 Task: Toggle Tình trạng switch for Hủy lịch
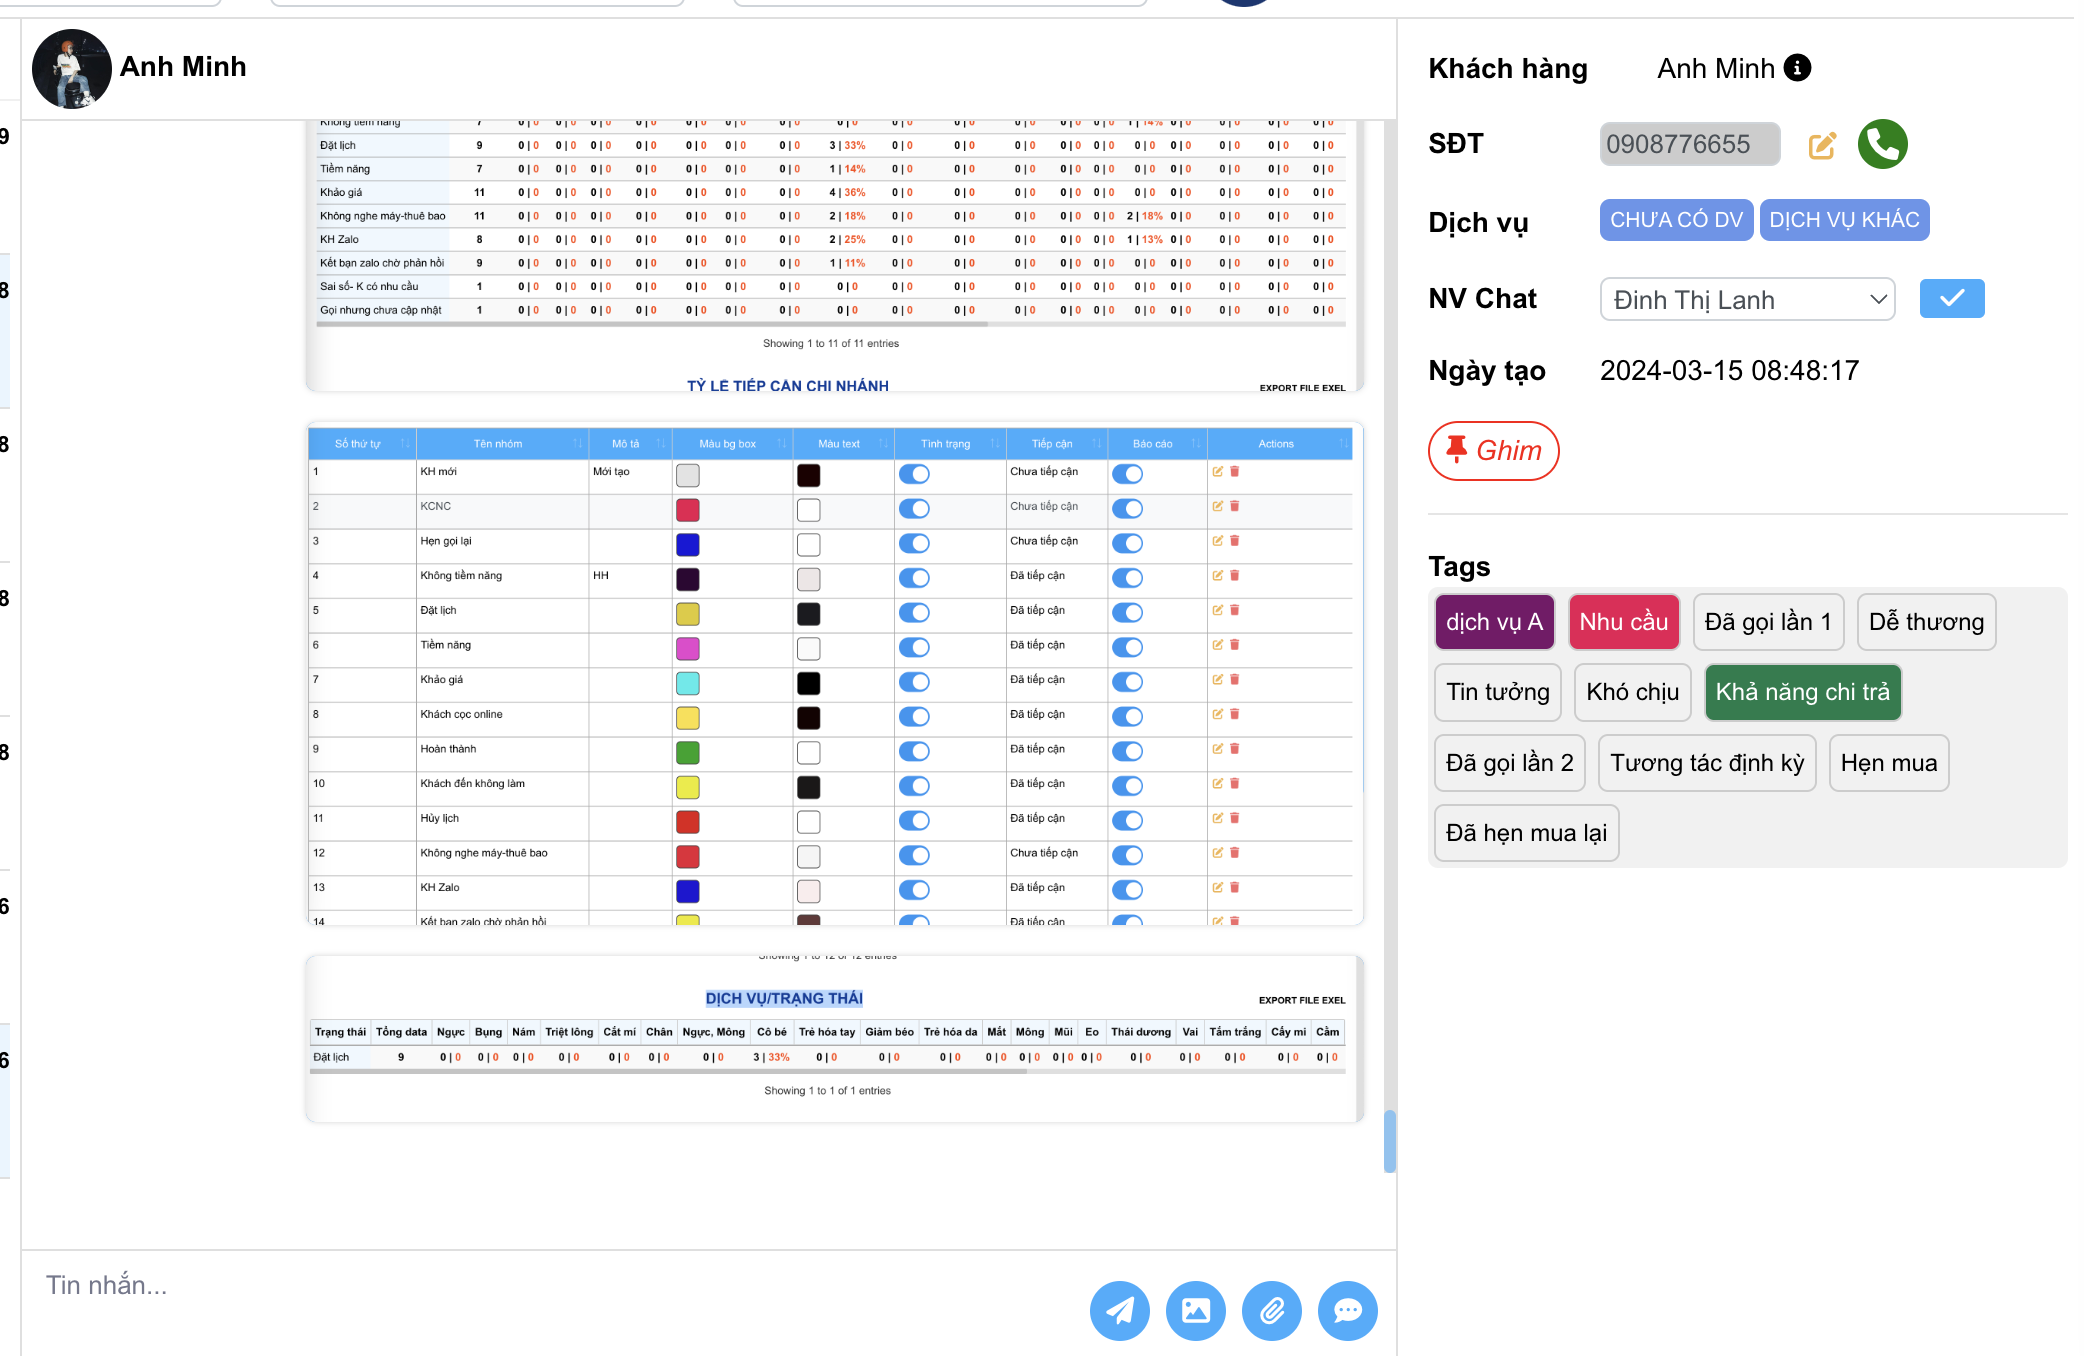click(x=913, y=821)
